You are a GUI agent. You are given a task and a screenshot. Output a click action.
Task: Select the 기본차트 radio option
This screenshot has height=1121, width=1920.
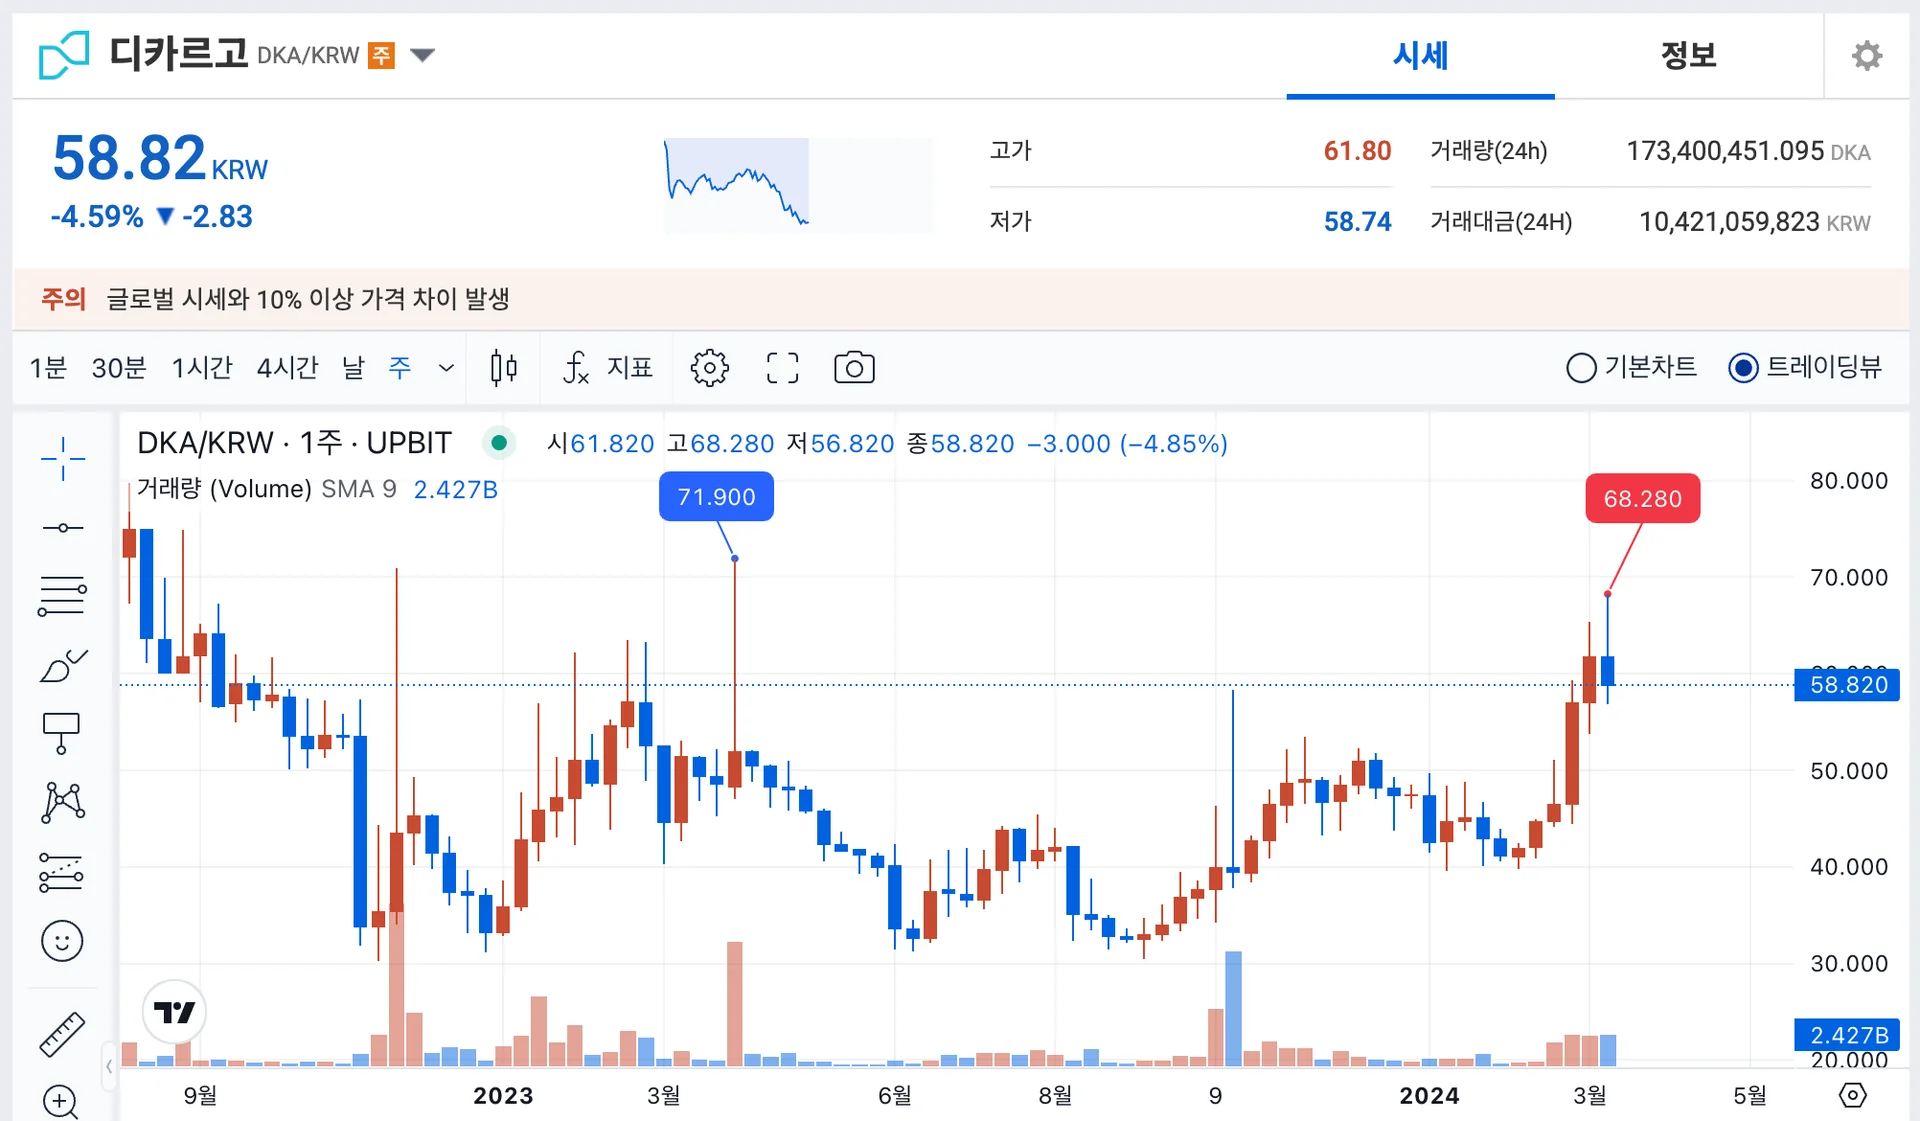pyautogui.click(x=1581, y=368)
